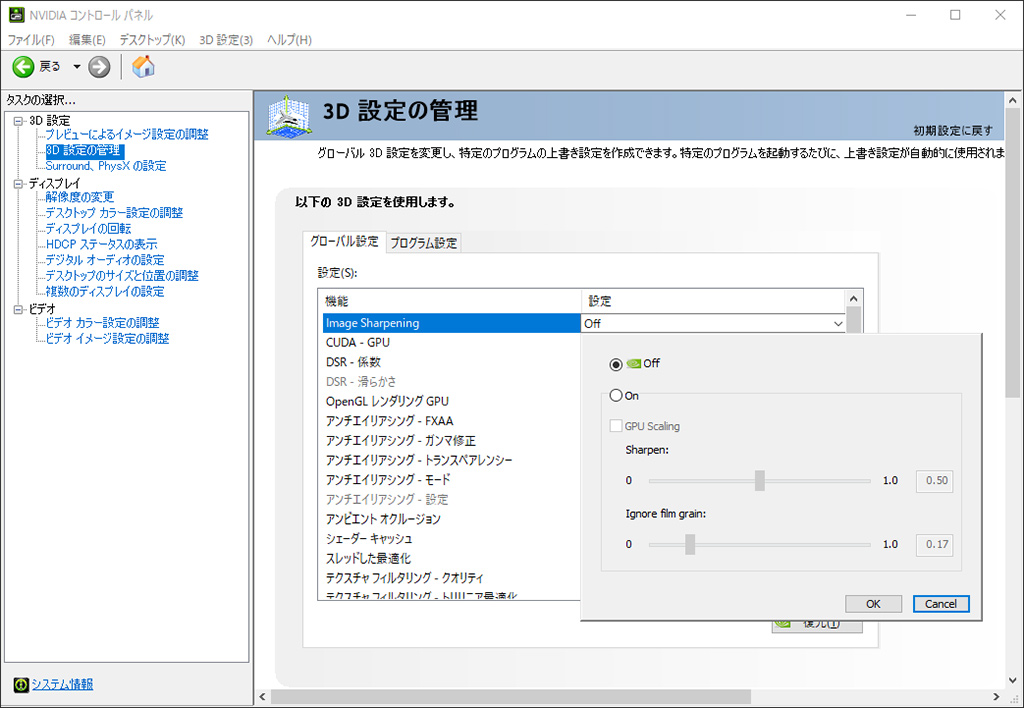The width and height of the screenshot is (1024, 708).
Task: Switch to the プログラム設定 tab
Action: [x=424, y=243]
